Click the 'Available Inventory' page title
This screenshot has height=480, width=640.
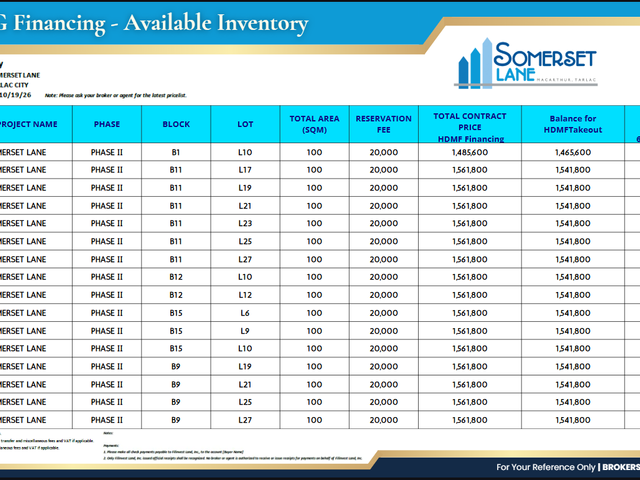tap(216, 23)
